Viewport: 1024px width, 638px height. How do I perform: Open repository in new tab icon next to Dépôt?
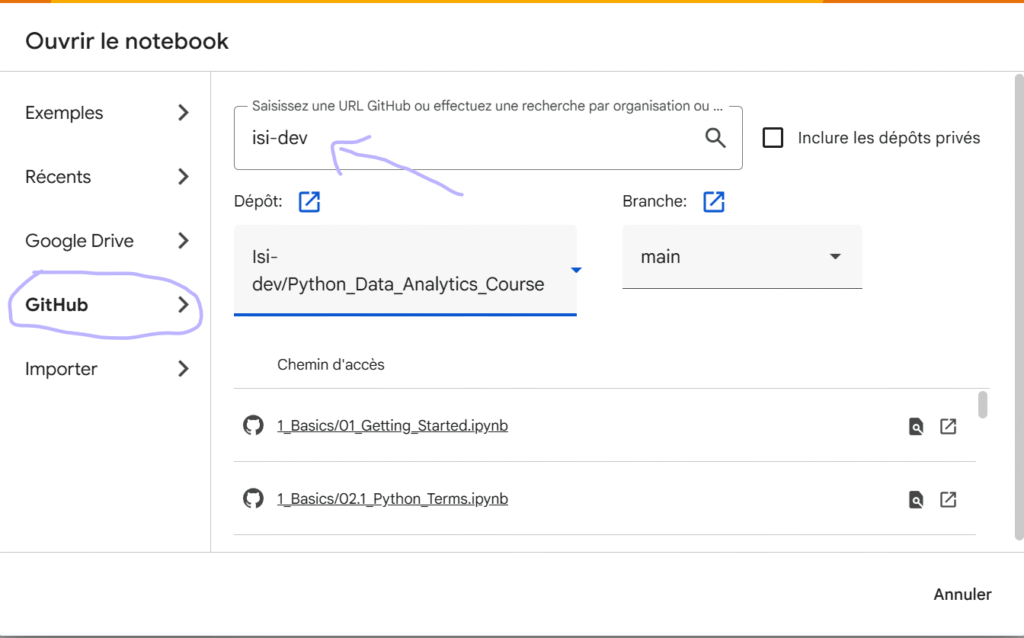pyautogui.click(x=310, y=202)
